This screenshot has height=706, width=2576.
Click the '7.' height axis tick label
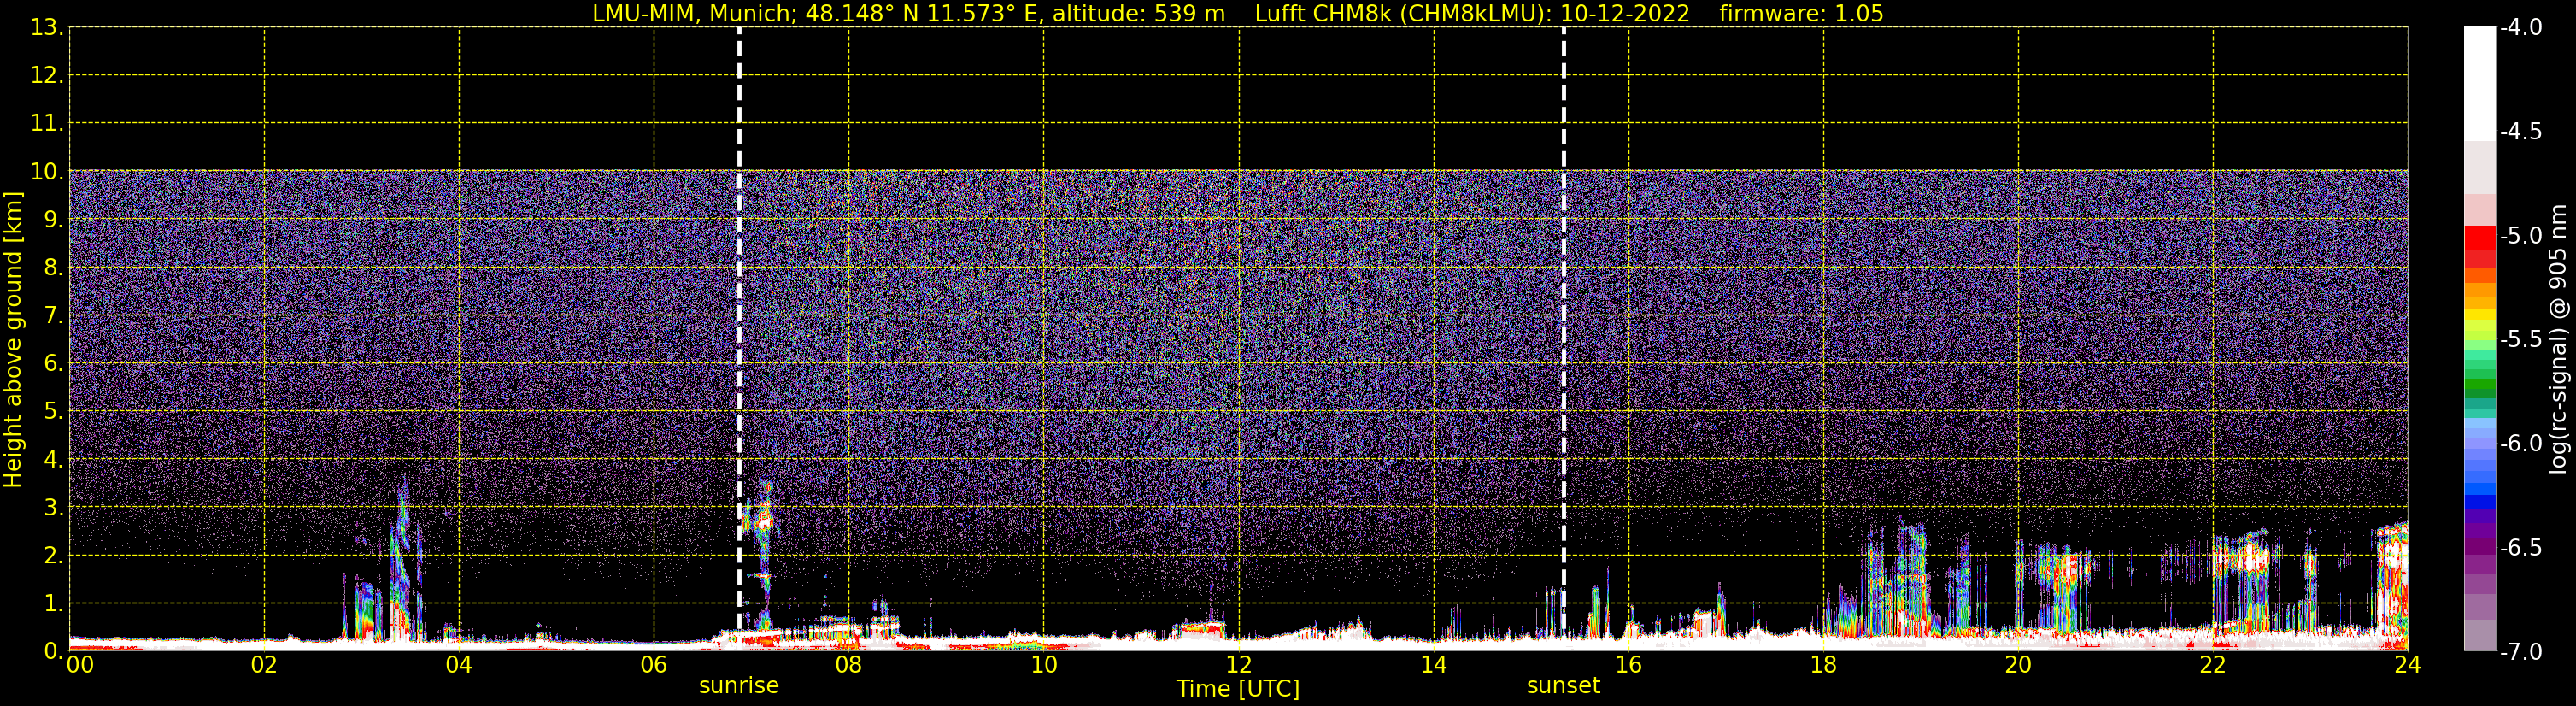pos(53,316)
